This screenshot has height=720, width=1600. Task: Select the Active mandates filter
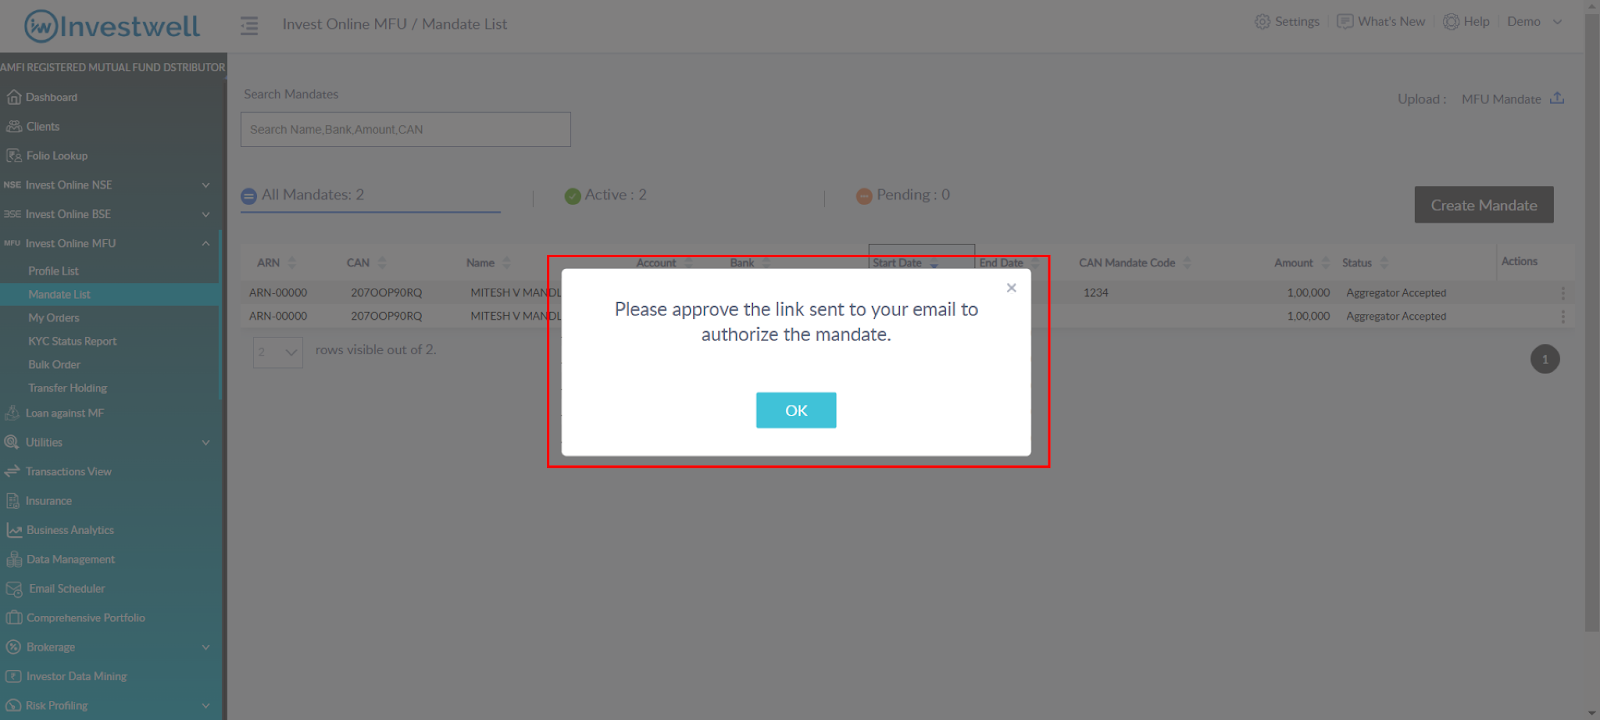click(605, 195)
